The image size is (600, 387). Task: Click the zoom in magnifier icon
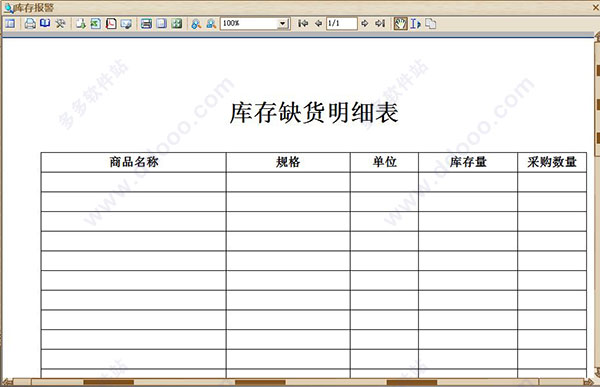pyautogui.click(x=196, y=24)
